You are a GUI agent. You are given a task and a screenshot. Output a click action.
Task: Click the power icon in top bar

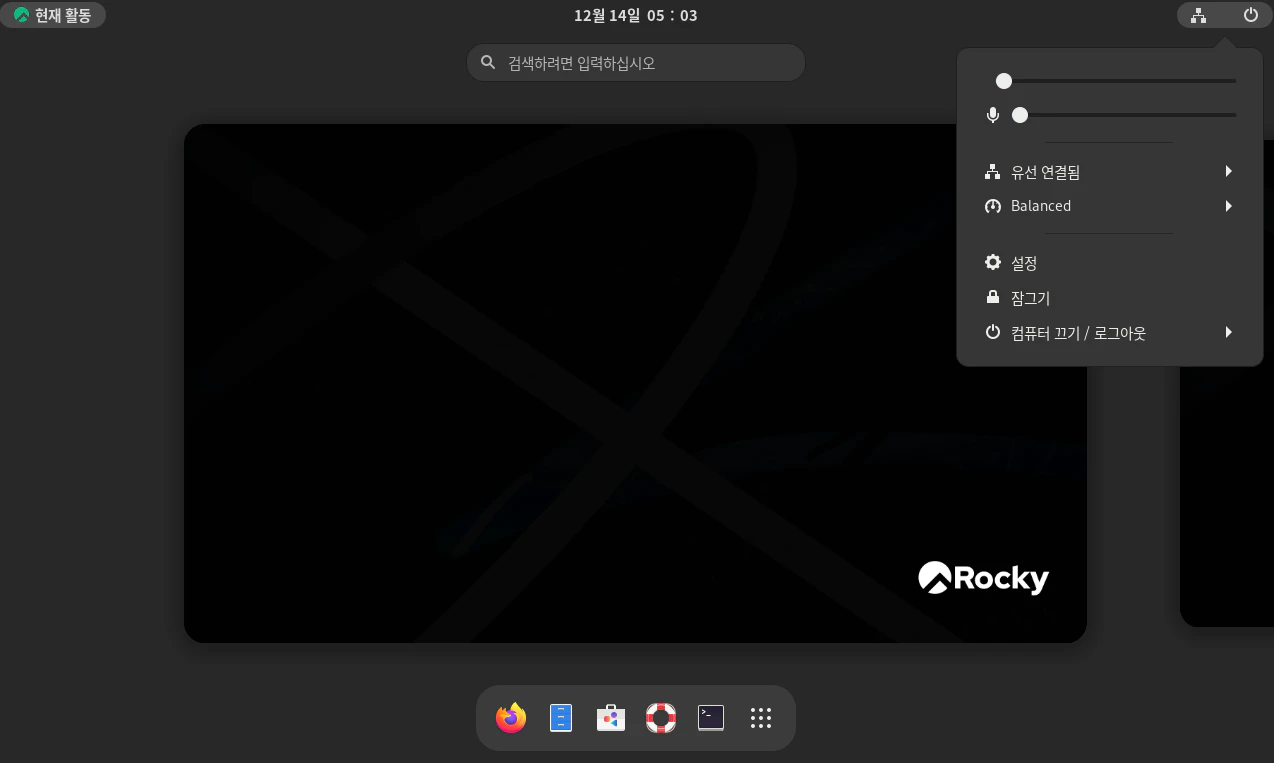1250,15
